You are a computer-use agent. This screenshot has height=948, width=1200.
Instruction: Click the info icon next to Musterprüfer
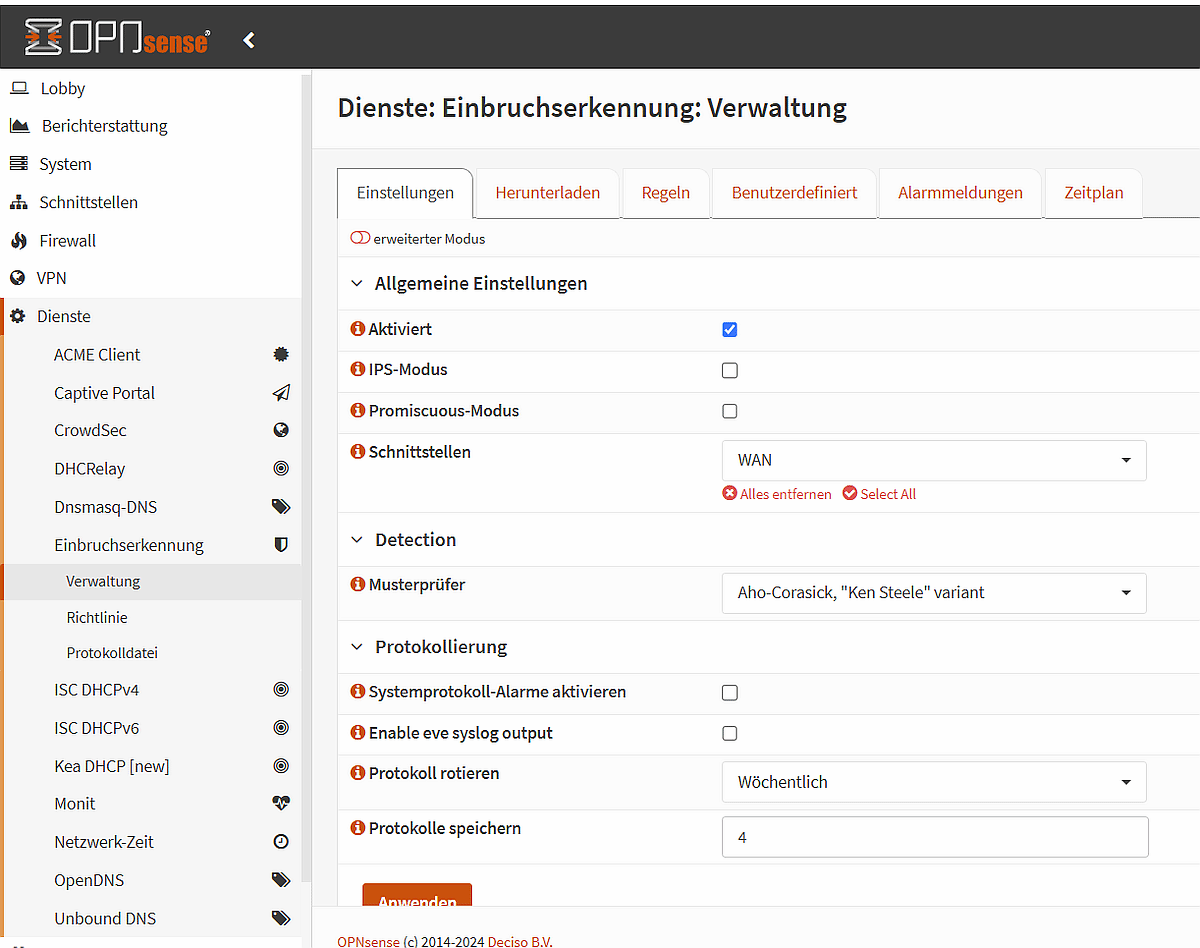pyautogui.click(x=358, y=584)
